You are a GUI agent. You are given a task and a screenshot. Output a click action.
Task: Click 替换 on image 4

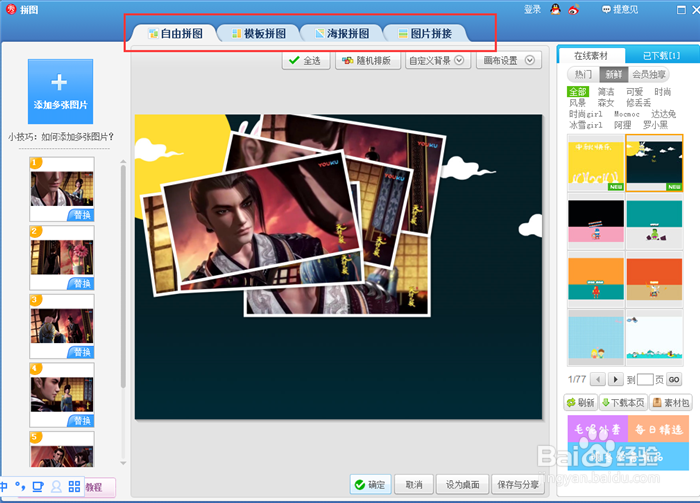[81, 420]
